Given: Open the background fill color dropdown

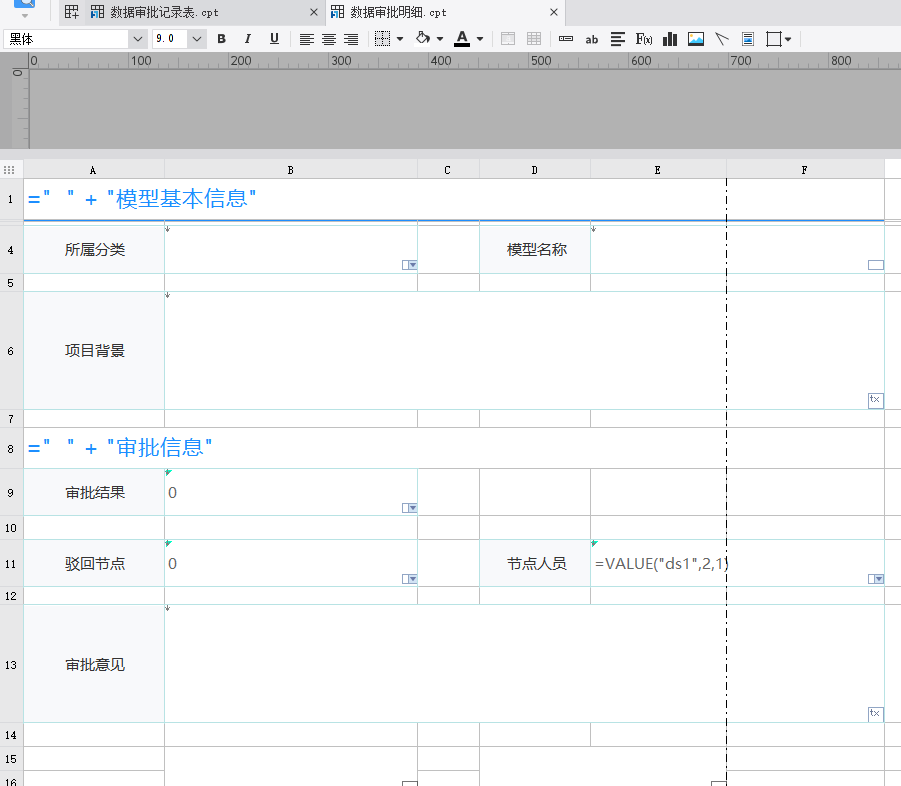Looking at the screenshot, I should [440, 40].
